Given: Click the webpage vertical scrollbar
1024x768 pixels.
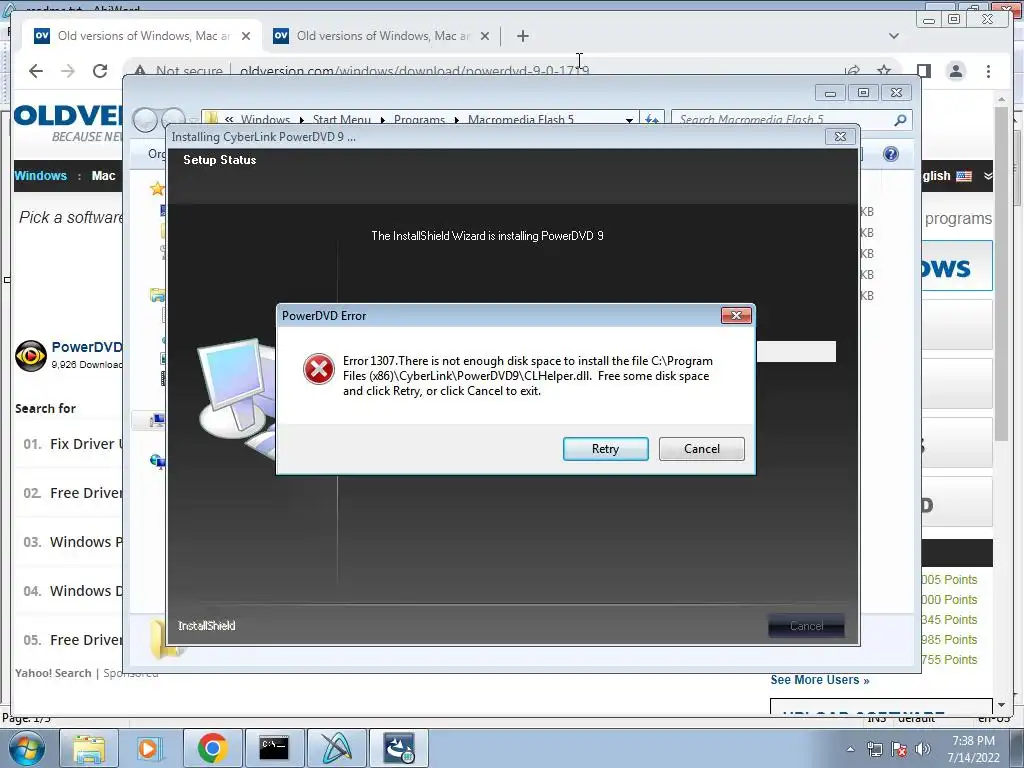Looking at the screenshot, I should [1001, 274].
